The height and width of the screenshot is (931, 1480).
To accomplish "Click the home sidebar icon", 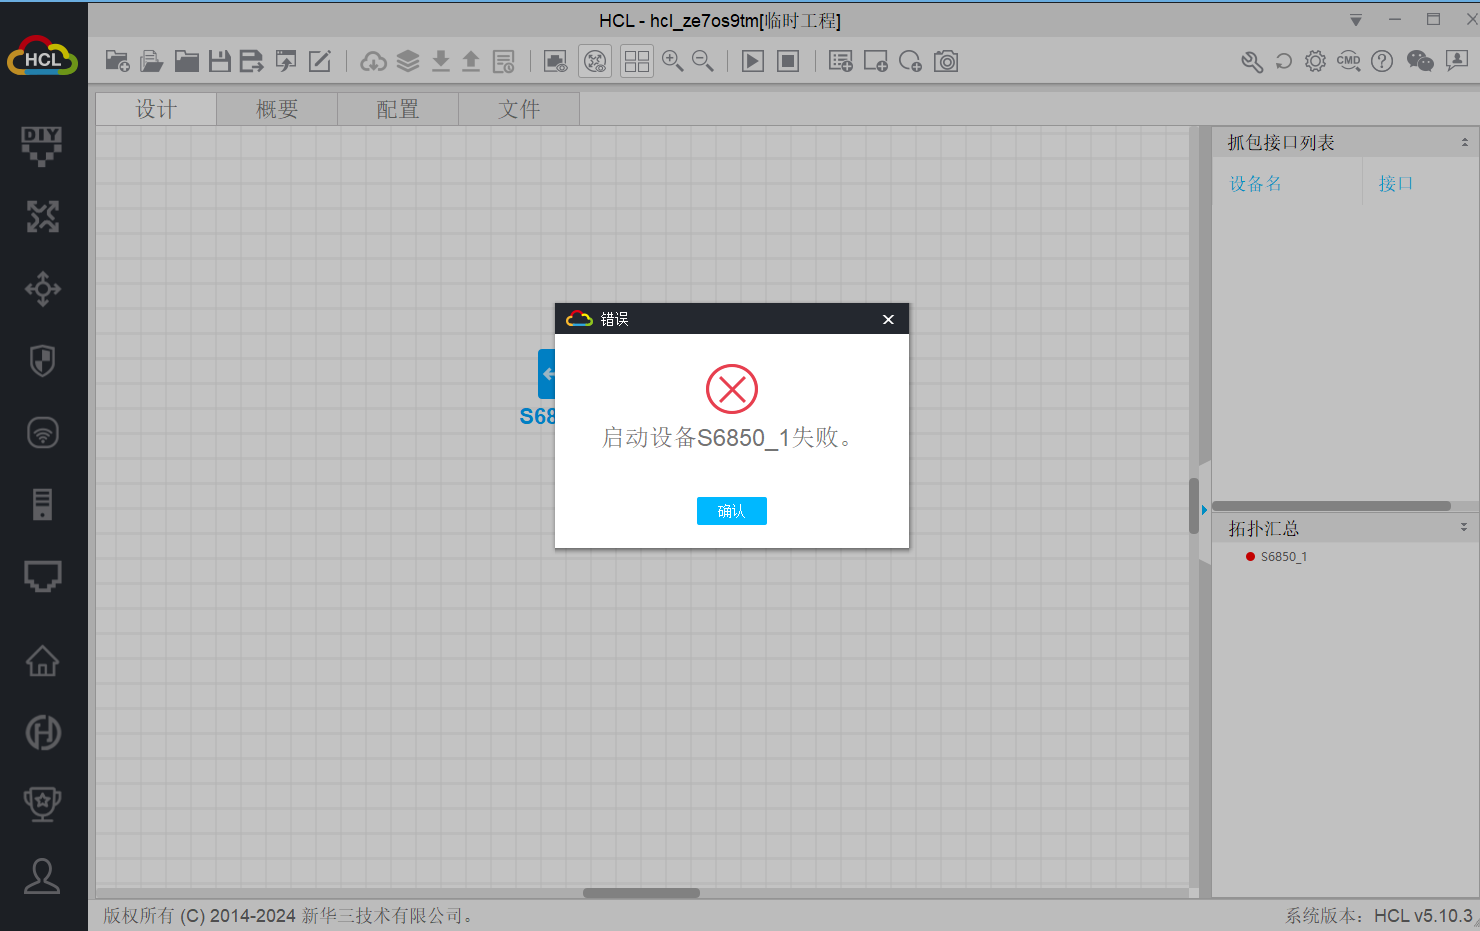I will pos(42,661).
